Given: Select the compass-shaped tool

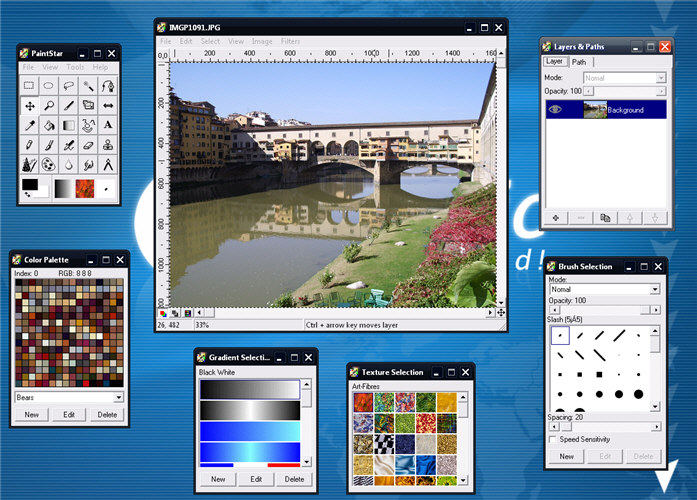Looking at the screenshot, I should coord(108,165).
